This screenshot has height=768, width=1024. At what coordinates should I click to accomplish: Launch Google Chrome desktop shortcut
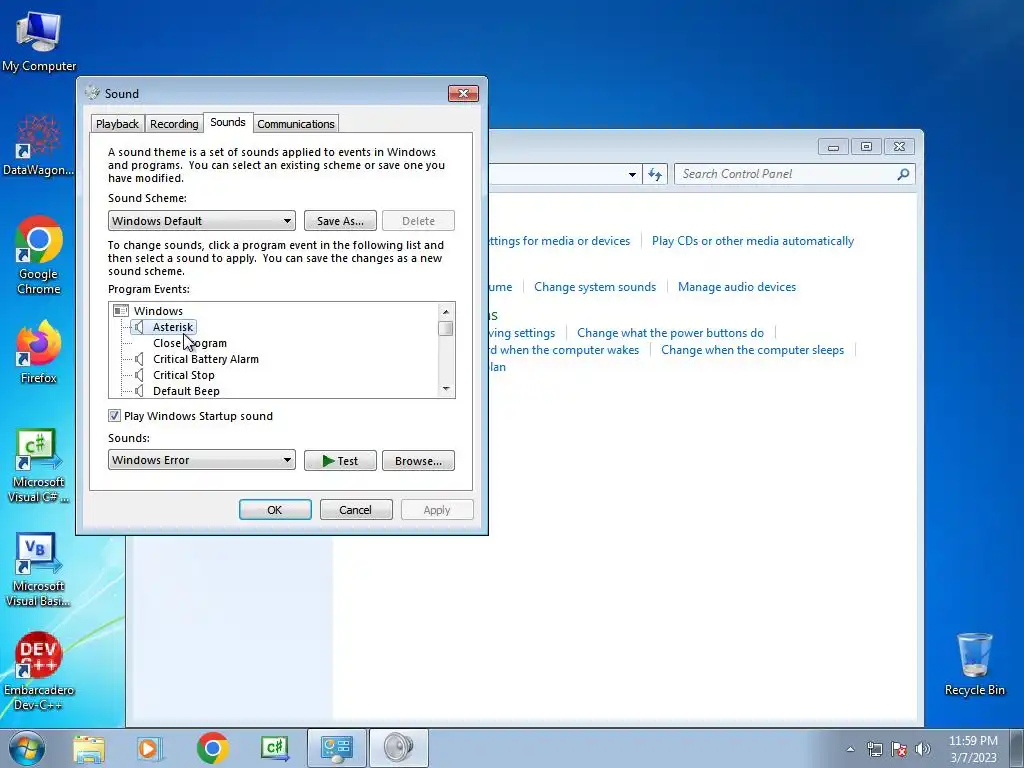tap(39, 255)
